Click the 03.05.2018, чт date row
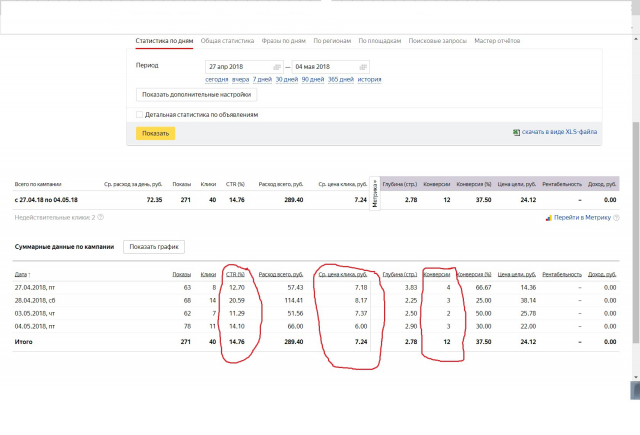Screen dimensions: 640x435 tap(35, 314)
